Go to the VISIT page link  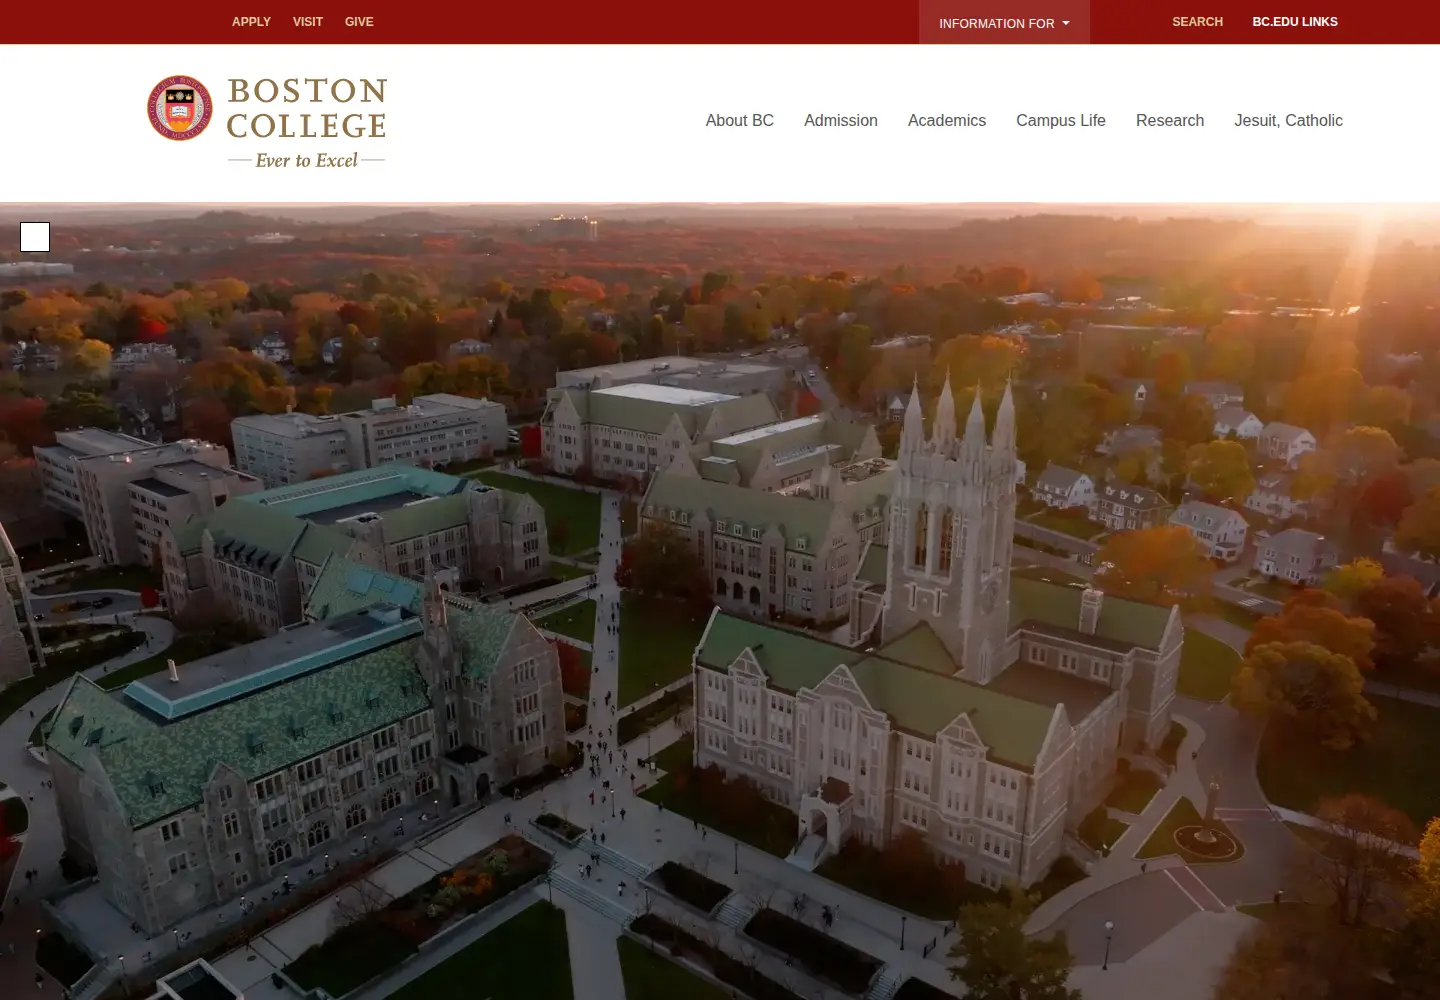308,22
